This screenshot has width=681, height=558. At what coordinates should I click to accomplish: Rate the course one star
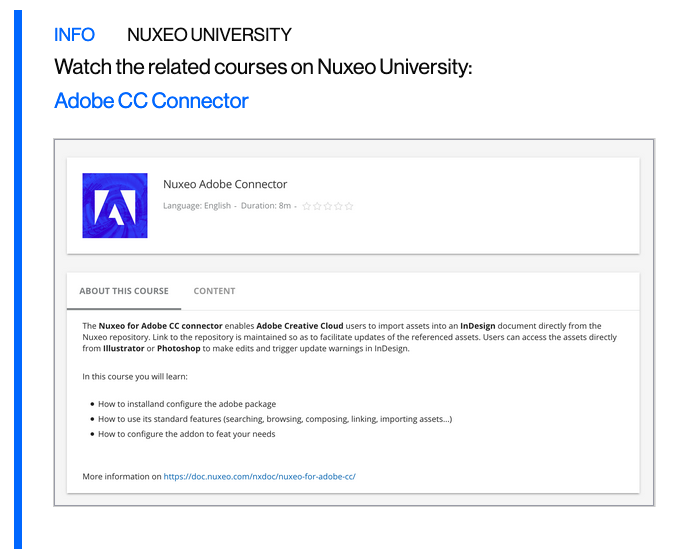(x=307, y=206)
